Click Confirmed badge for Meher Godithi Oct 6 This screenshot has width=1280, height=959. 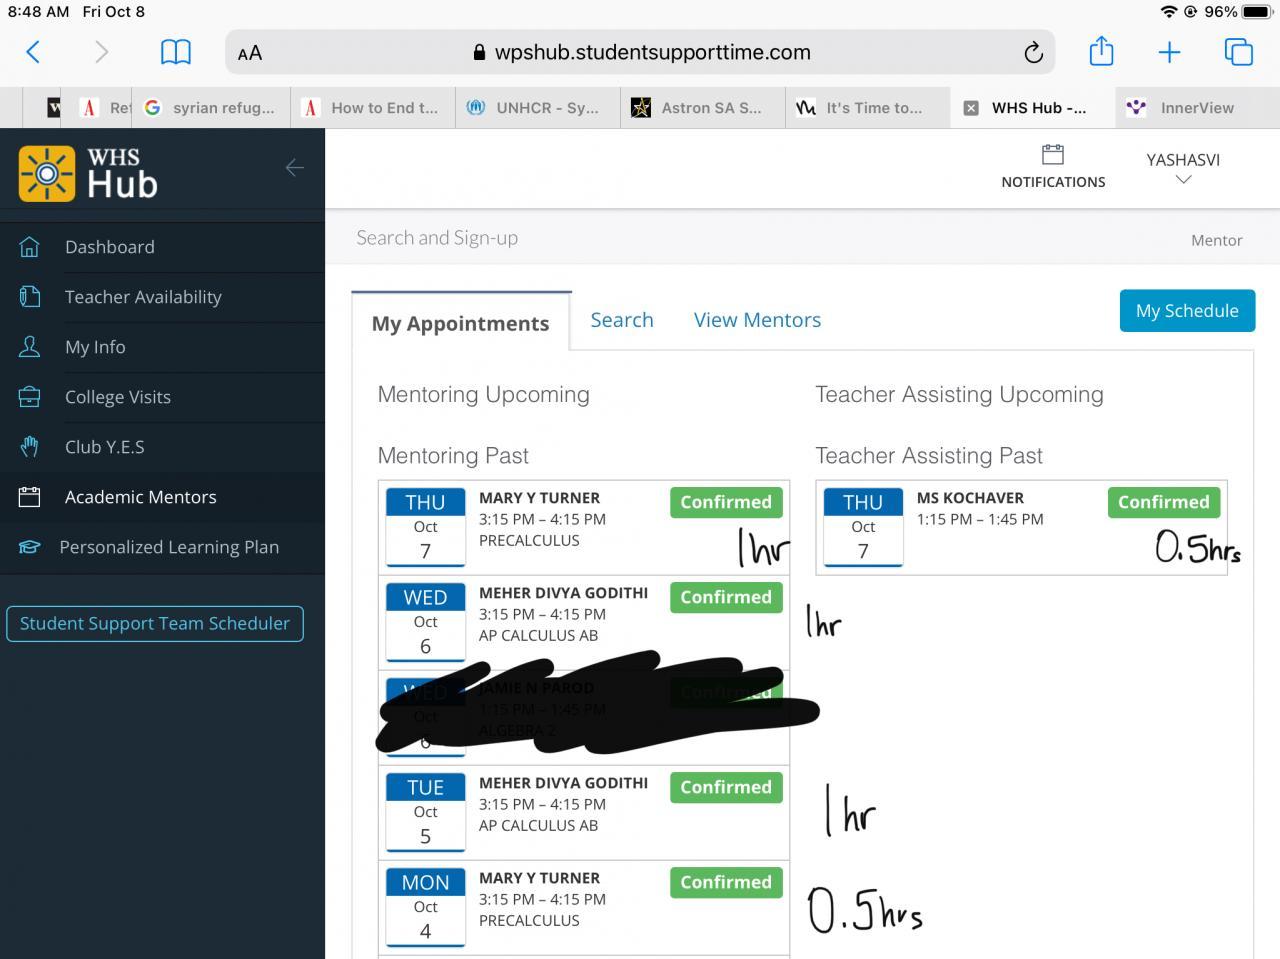pyautogui.click(x=726, y=597)
